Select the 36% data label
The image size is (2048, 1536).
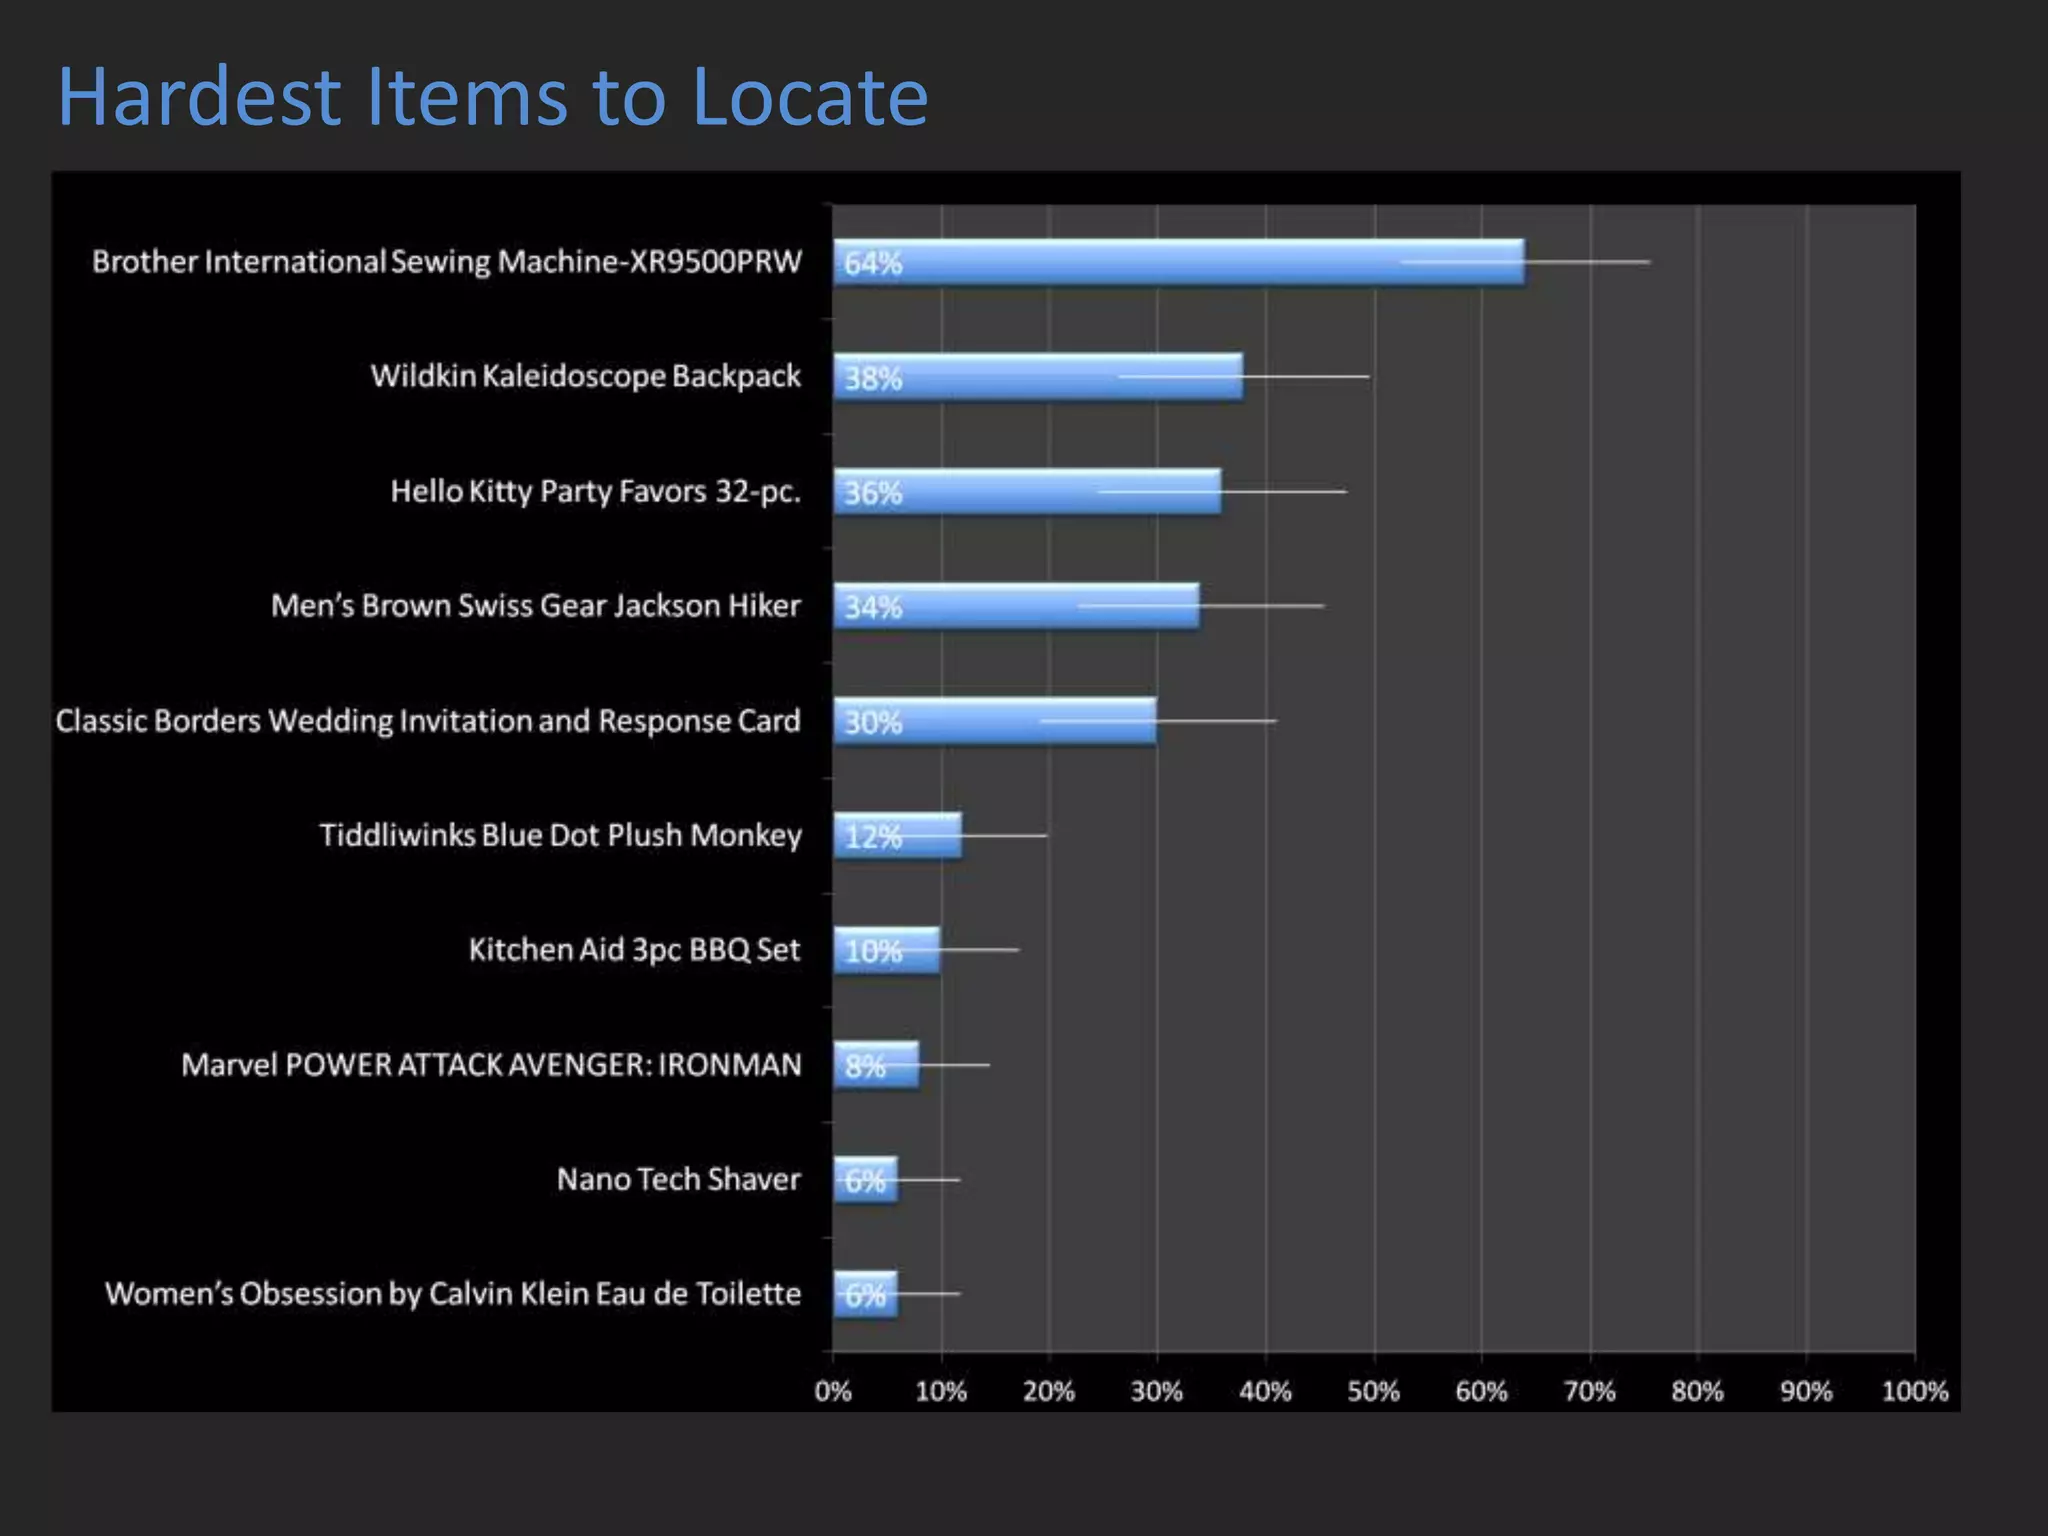tap(873, 493)
